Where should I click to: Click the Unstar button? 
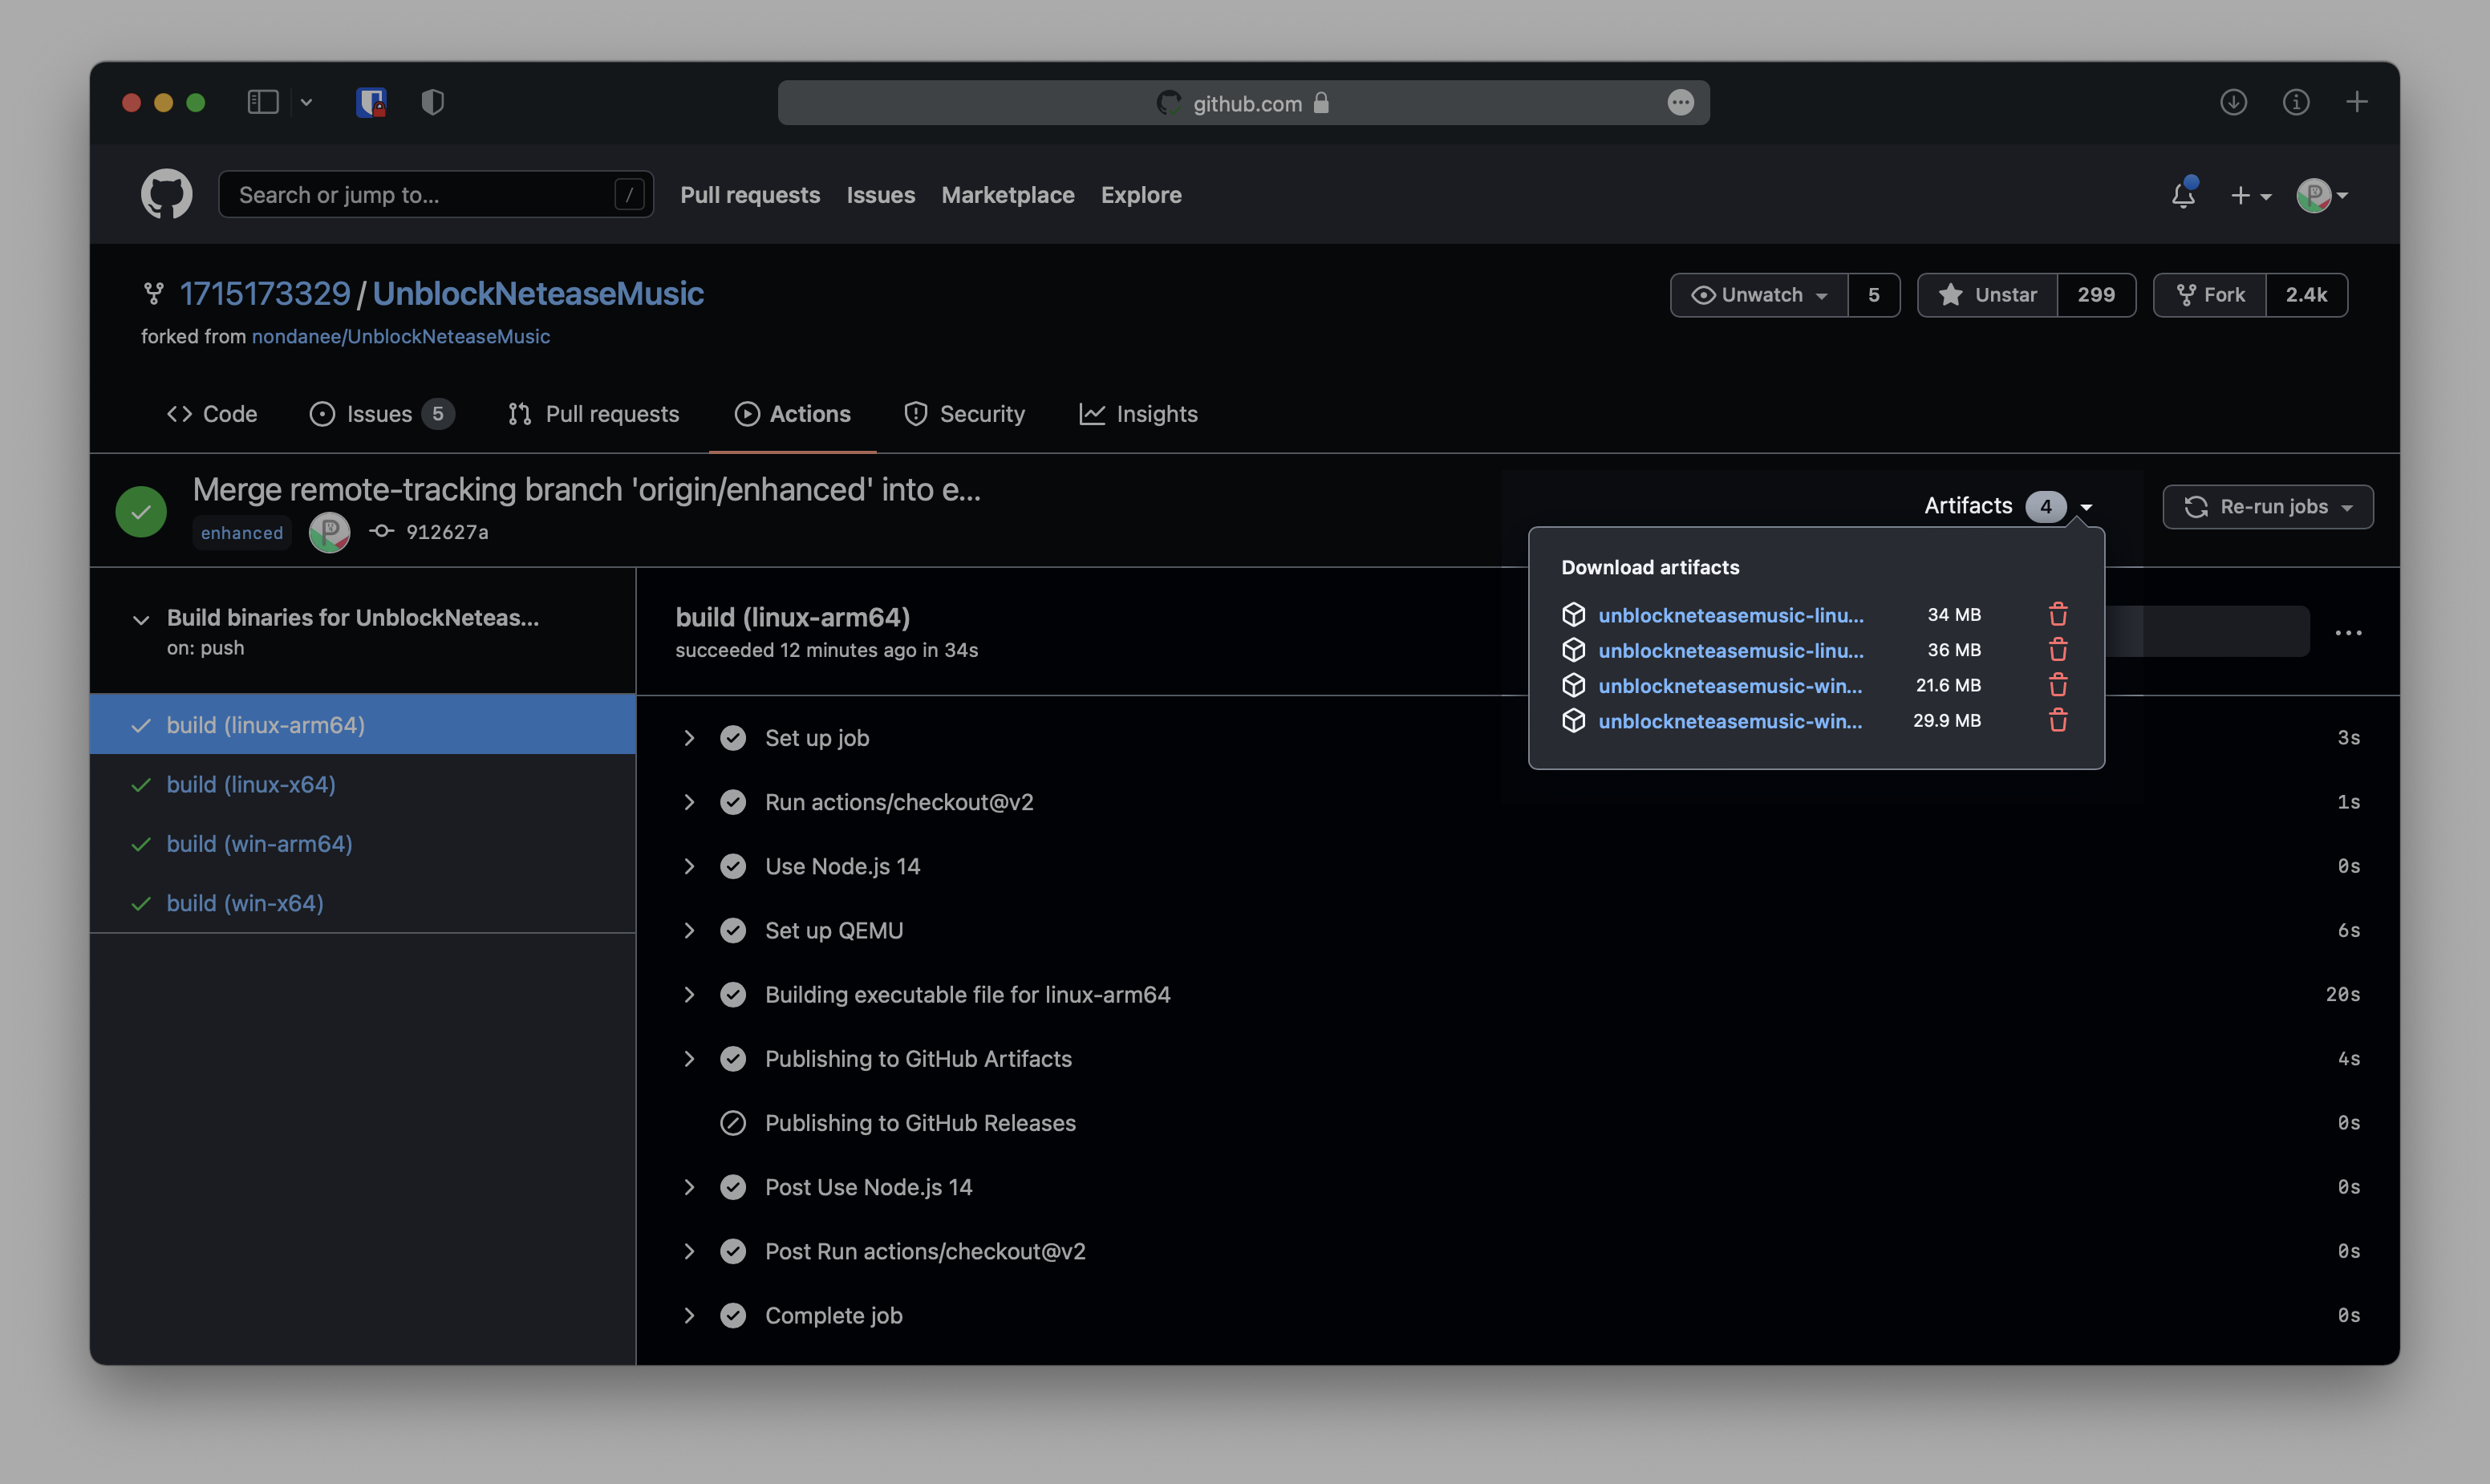pyautogui.click(x=1987, y=295)
